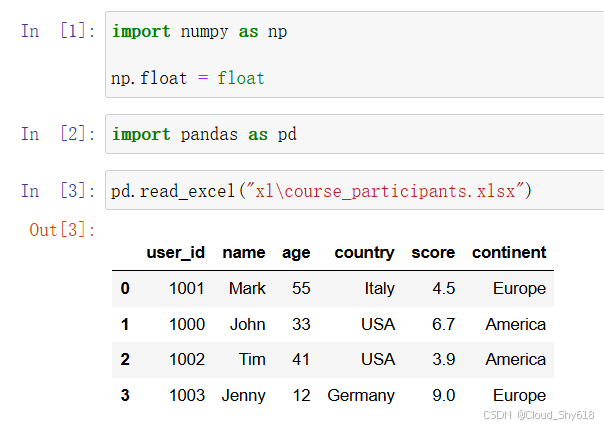Click the pd.read_excel code cell
604x426 pixels.
354,190
